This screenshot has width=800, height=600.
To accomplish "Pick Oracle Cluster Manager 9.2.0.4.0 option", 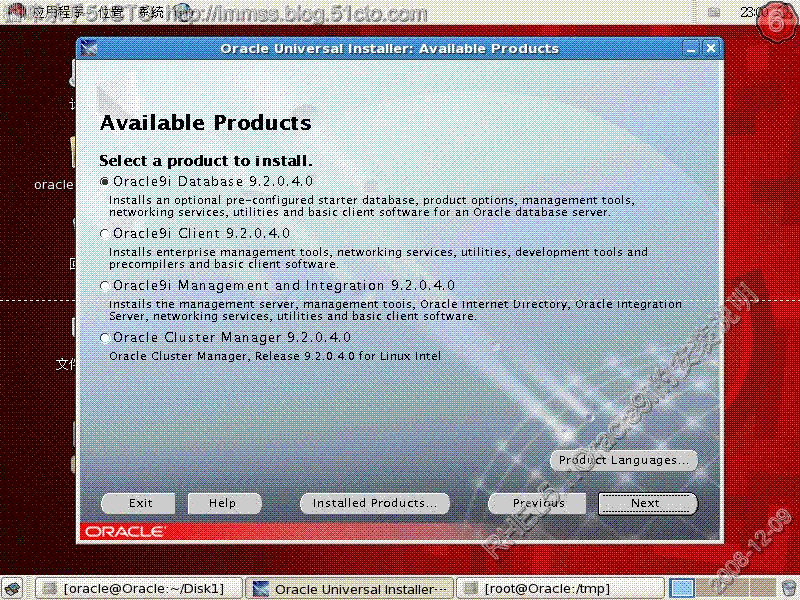I will coord(105,338).
